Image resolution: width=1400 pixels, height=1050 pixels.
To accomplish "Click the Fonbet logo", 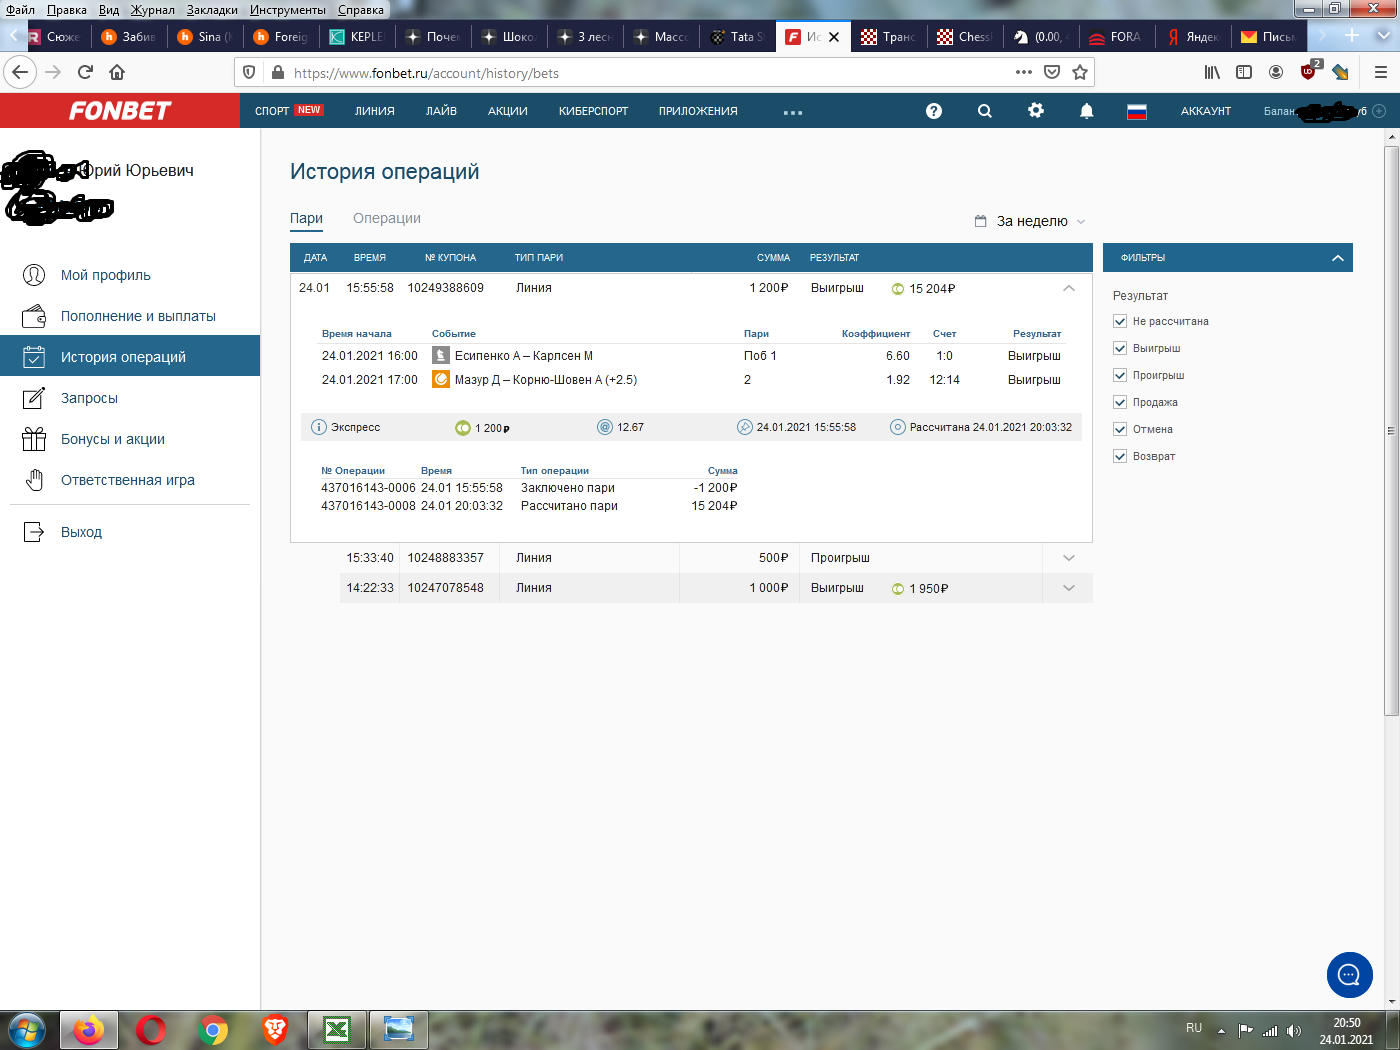I will pos(120,111).
